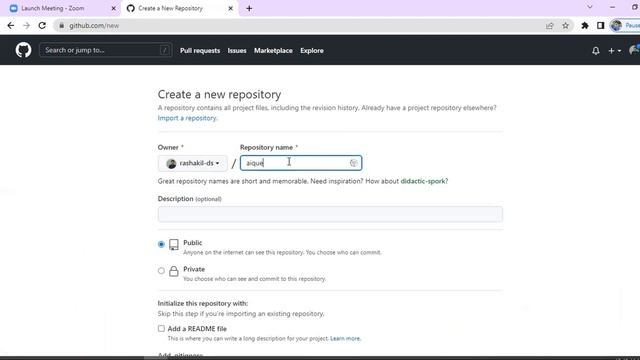This screenshot has width=640, height=360.
Task: Click the slash shortcut icon in search box
Action: point(164,50)
